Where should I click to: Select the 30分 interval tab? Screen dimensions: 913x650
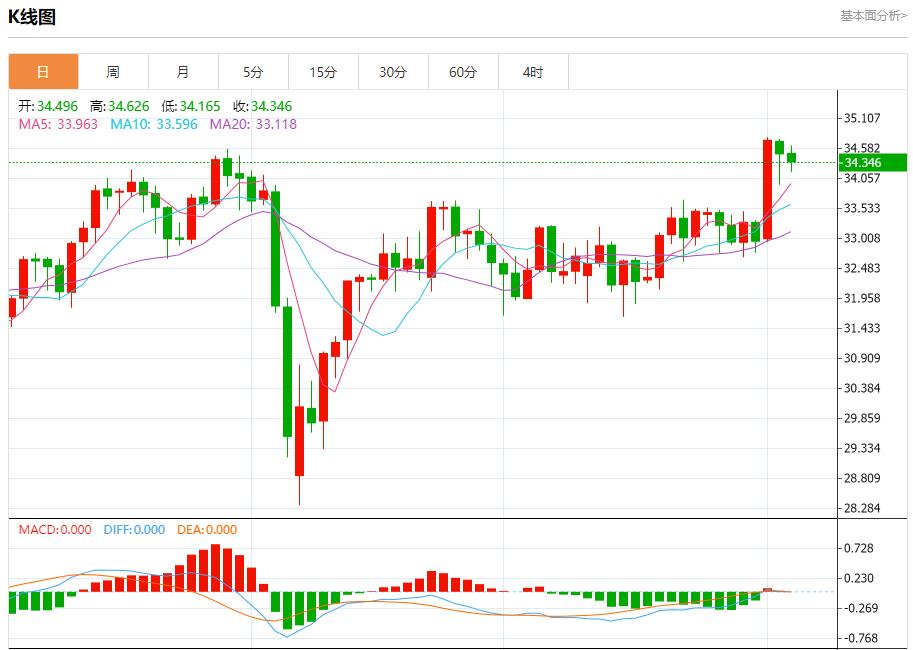[x=393, y=72]
